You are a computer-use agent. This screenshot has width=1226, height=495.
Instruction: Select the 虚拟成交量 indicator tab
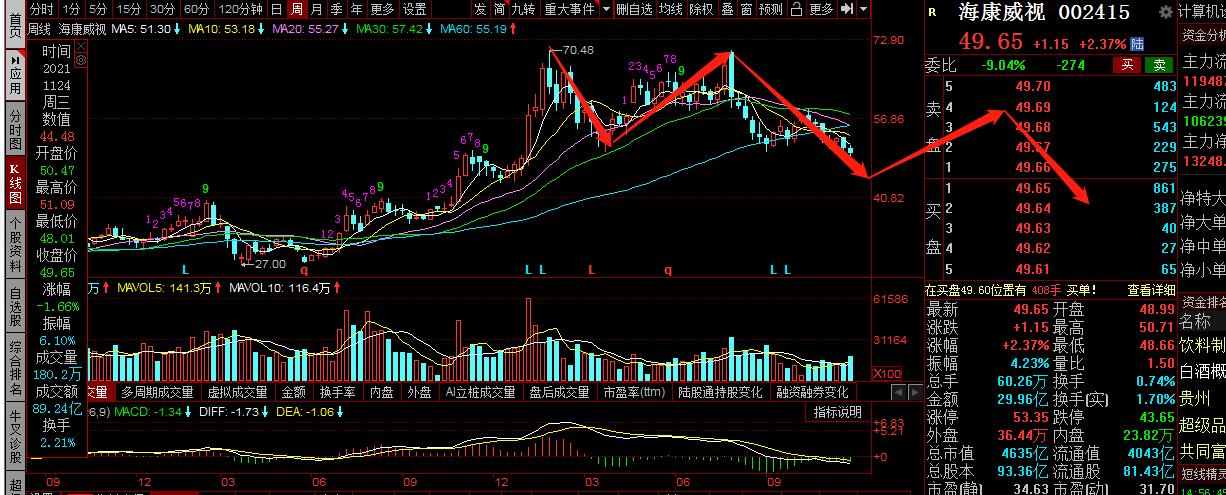tap(237, 392)
